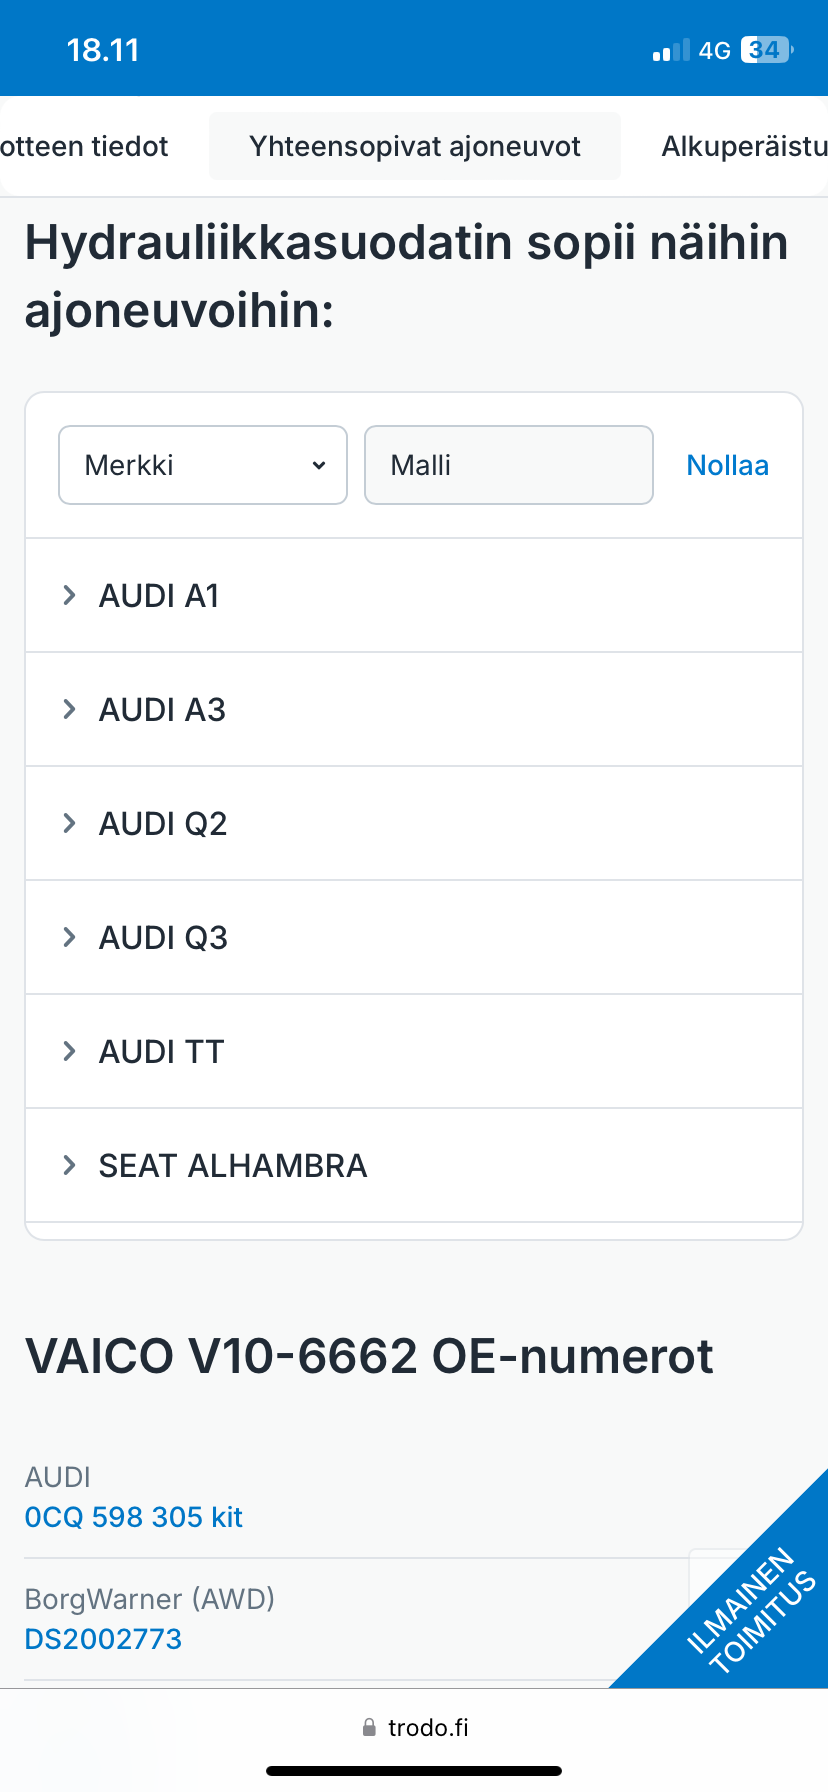Switch to Yhteensopivat ajoneuvot tab
Viewport: 828px width, 1792px height.
415,147
